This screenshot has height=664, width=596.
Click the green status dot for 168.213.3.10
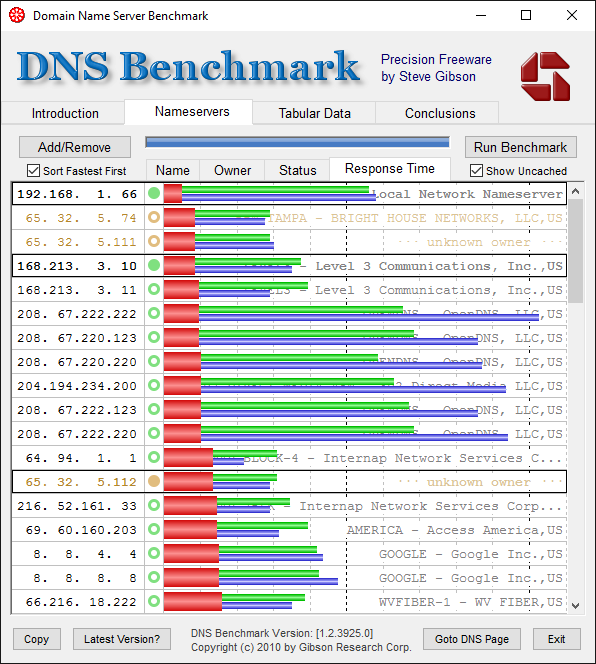pyautogui.click(x=154, y=266)
